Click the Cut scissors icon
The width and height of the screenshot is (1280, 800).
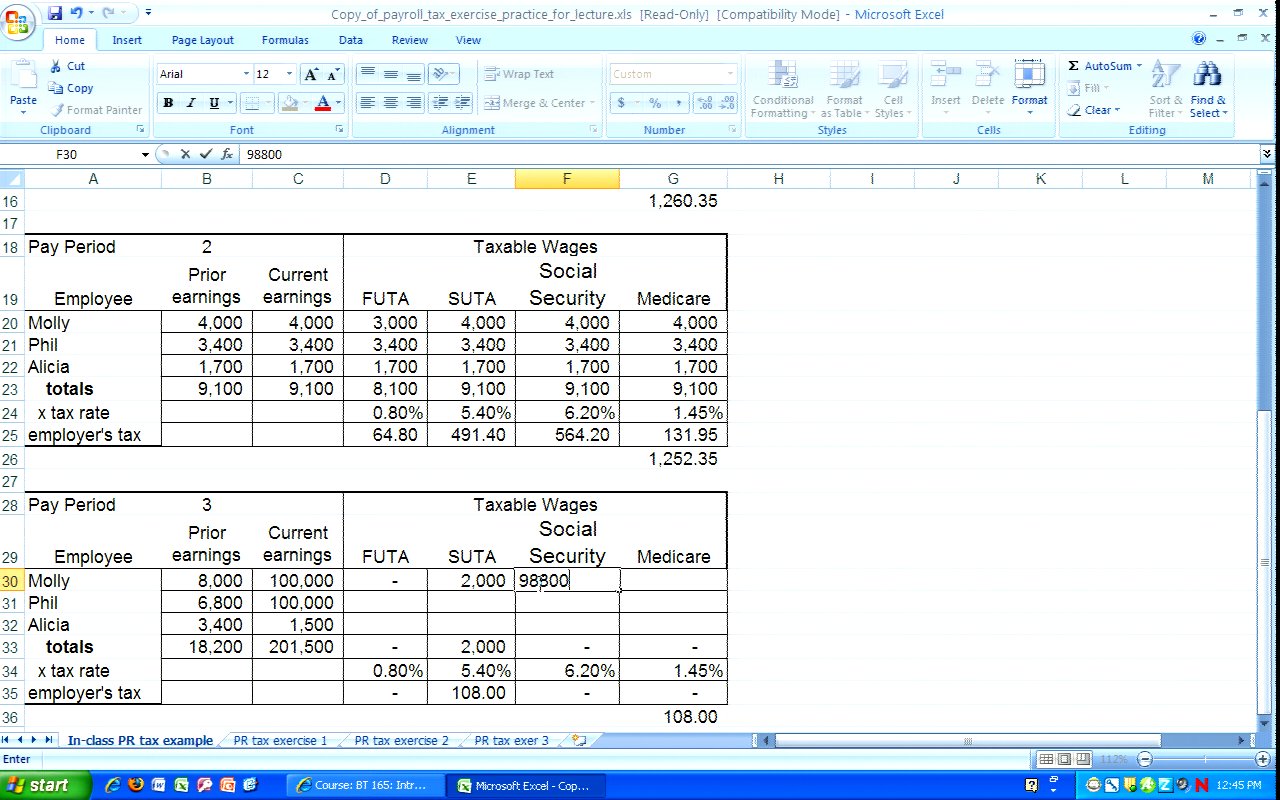(56, 66)
